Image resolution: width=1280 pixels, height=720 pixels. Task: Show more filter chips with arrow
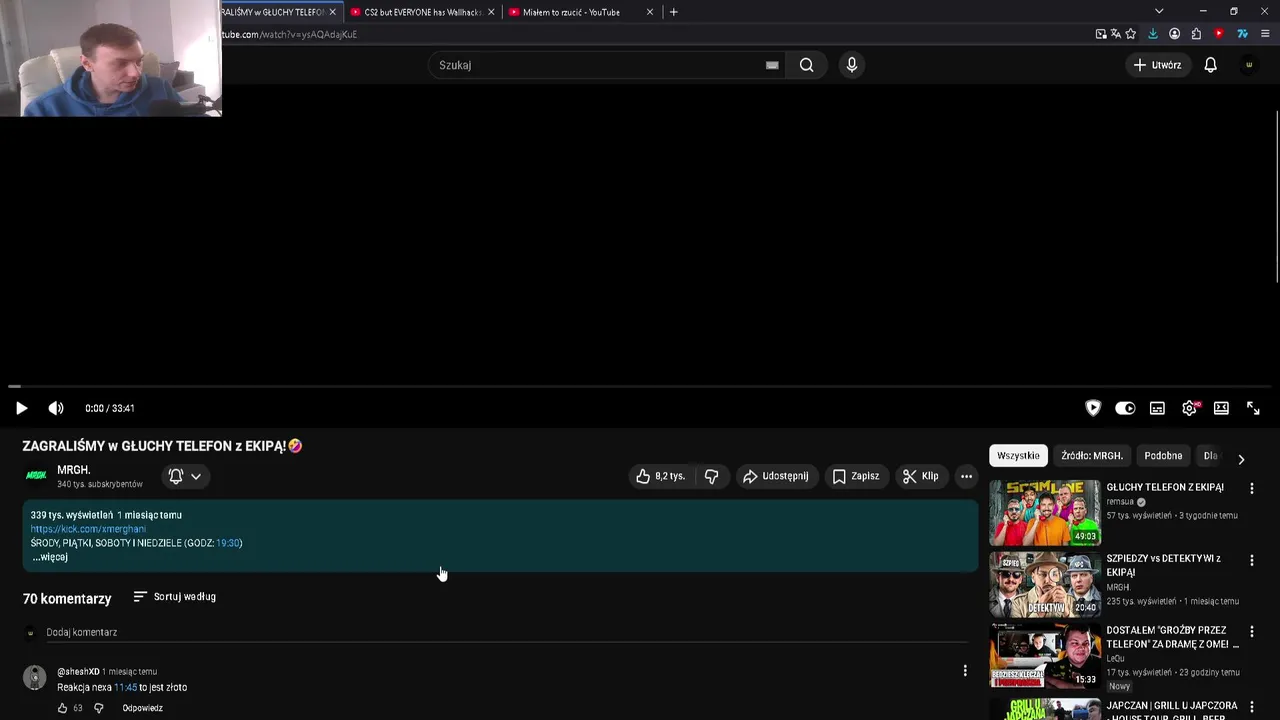pyautogui.click(x=1241, y=459)
